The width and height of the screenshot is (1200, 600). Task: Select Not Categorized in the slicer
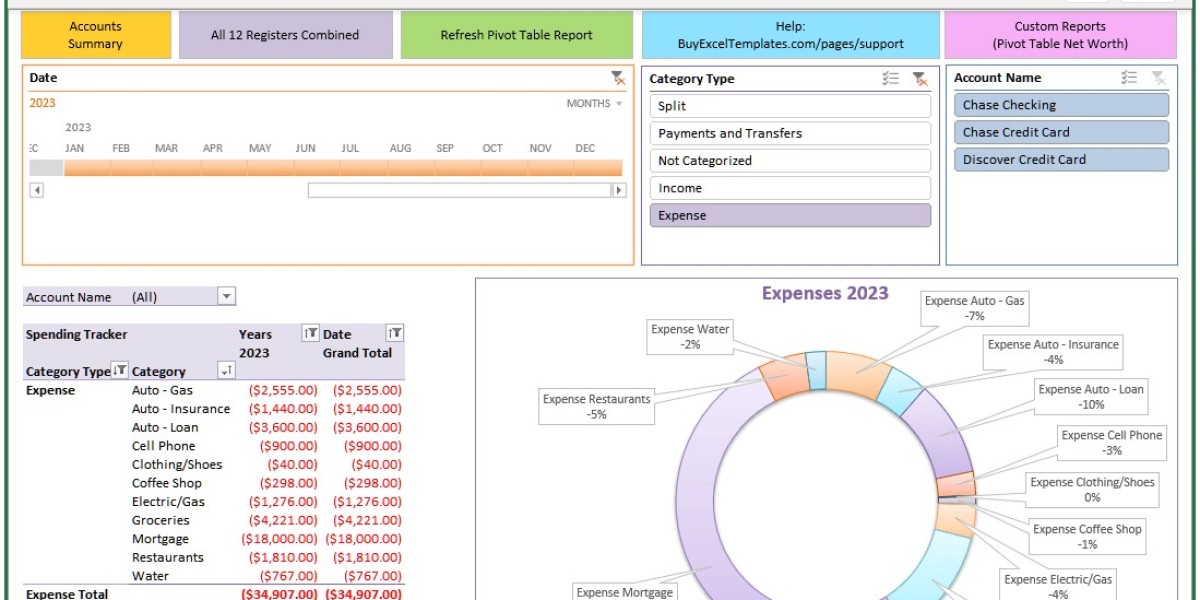(x=790, y=160)
